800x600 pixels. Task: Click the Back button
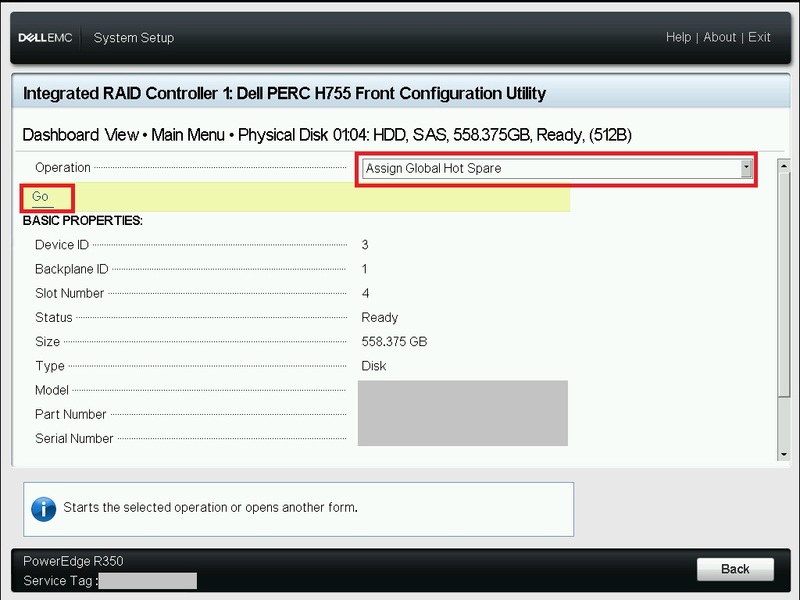tap(735, 569)
